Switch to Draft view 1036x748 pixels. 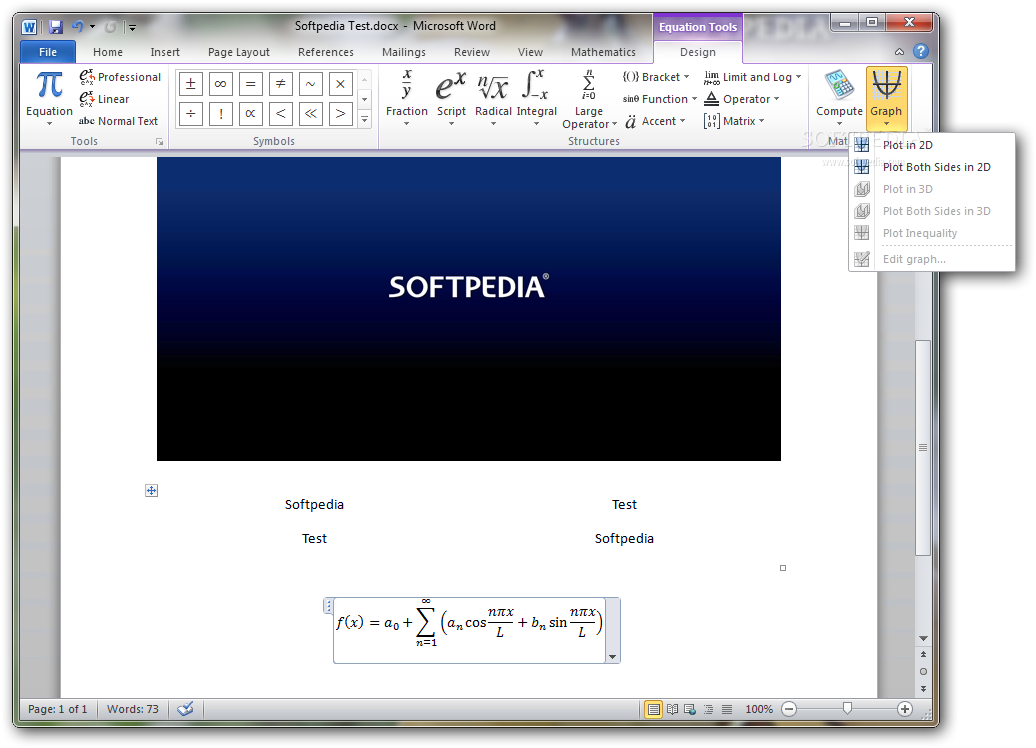(x=727, y=709)
